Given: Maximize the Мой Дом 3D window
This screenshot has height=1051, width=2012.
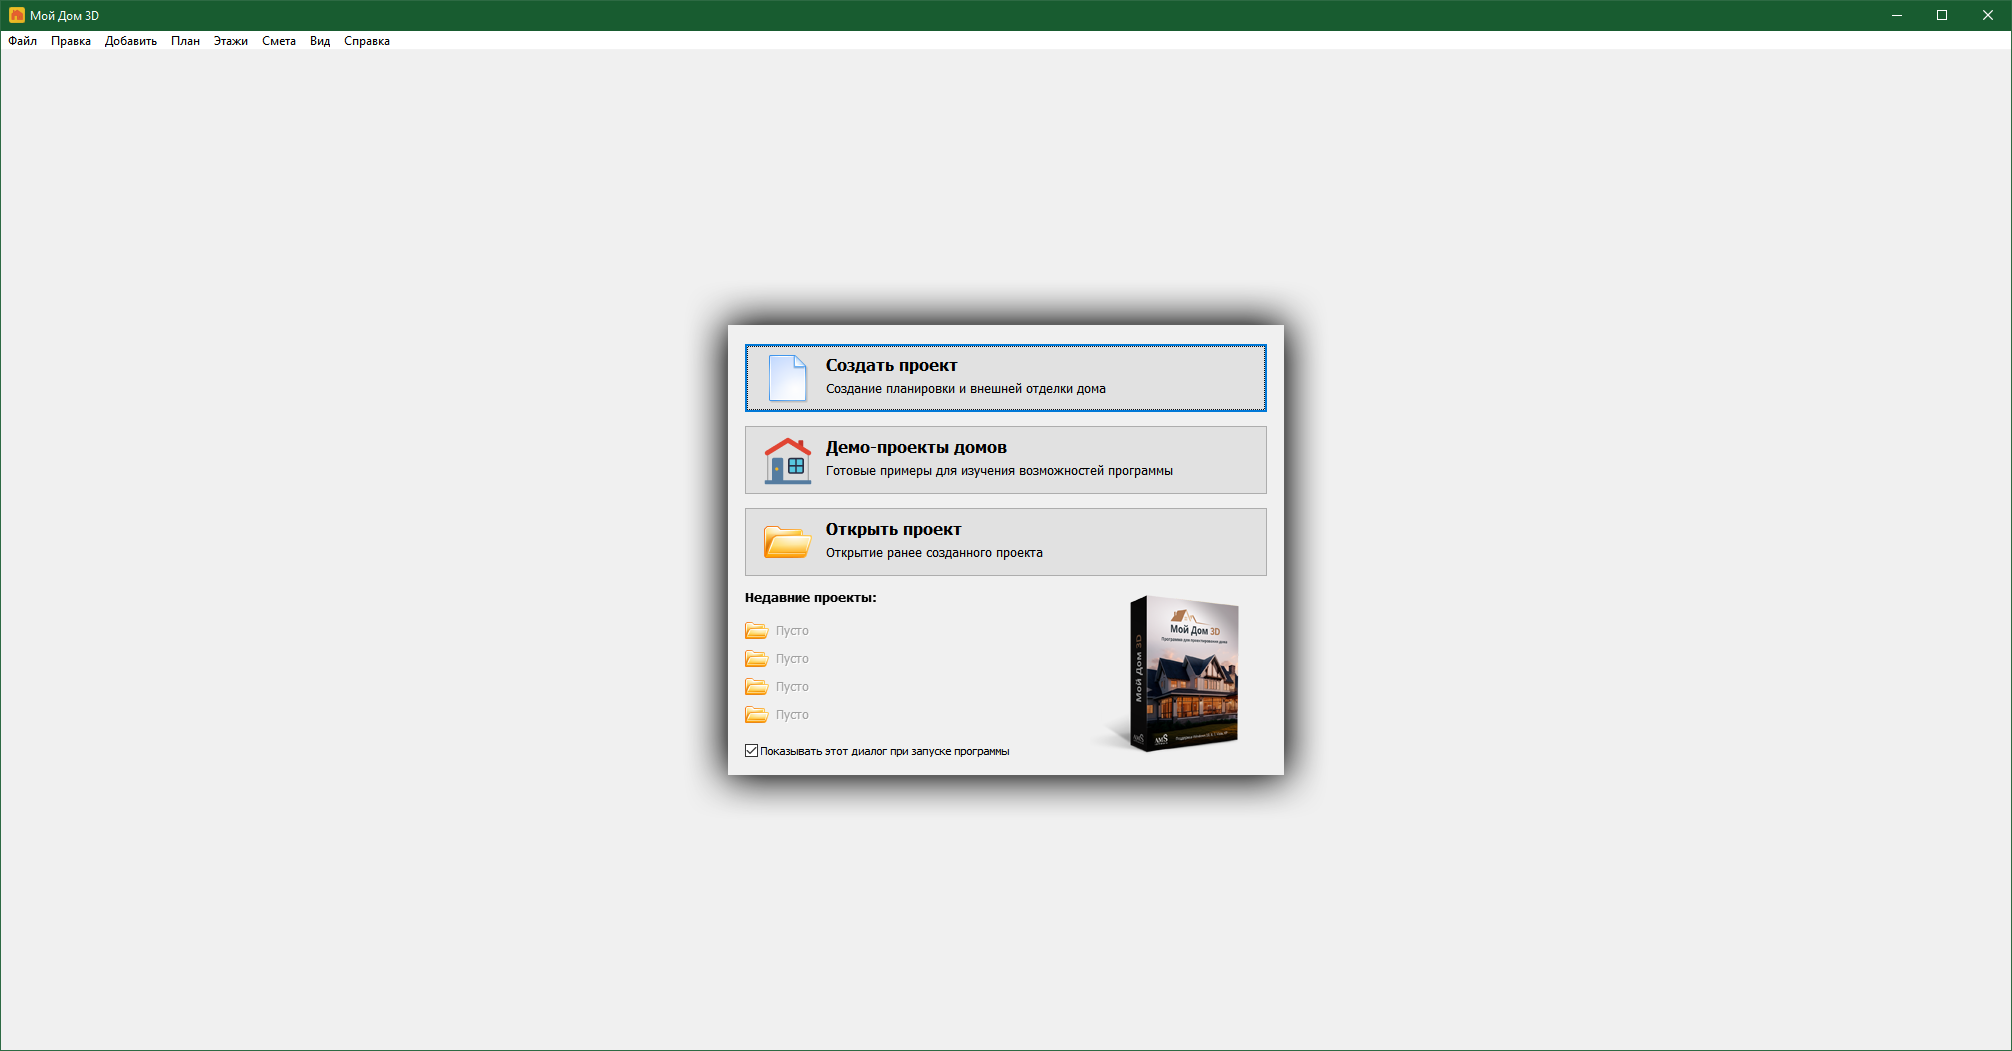Looking at the screenshot, I should (x=1942, y=15).
